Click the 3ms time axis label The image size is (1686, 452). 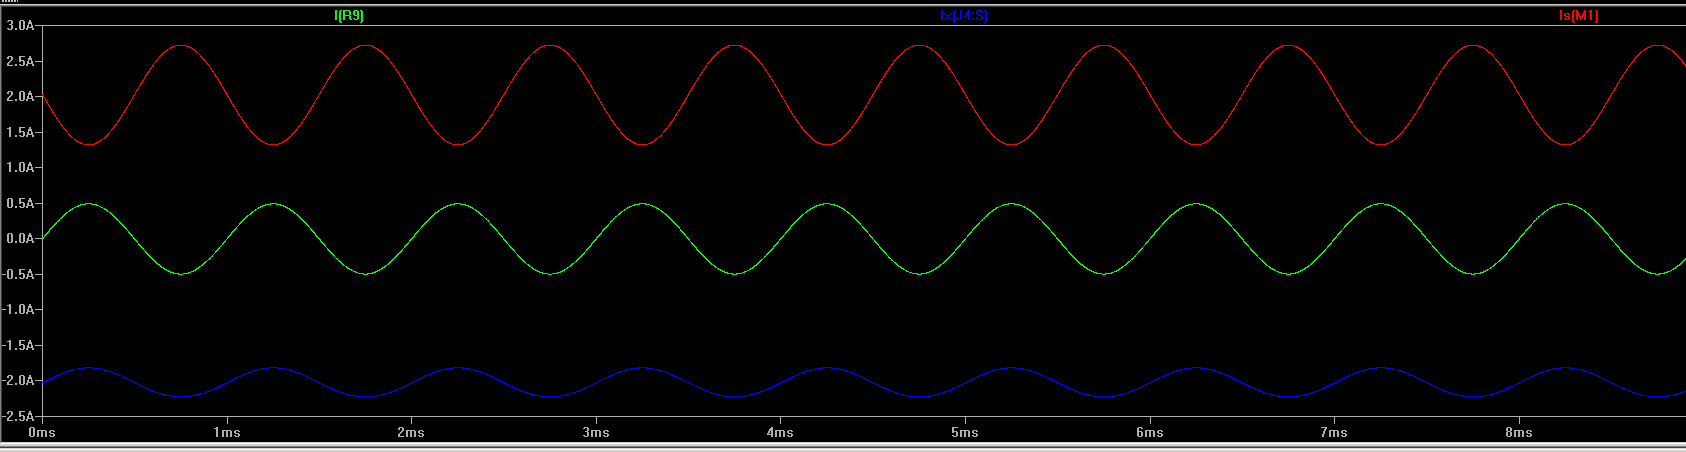tap(596, 432)
